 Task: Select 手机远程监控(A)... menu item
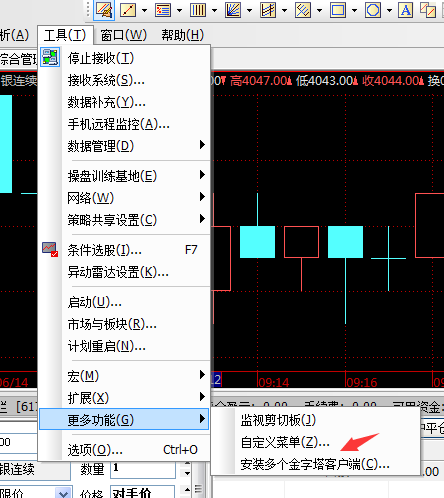pyautogui.click(x=124, y=124)
